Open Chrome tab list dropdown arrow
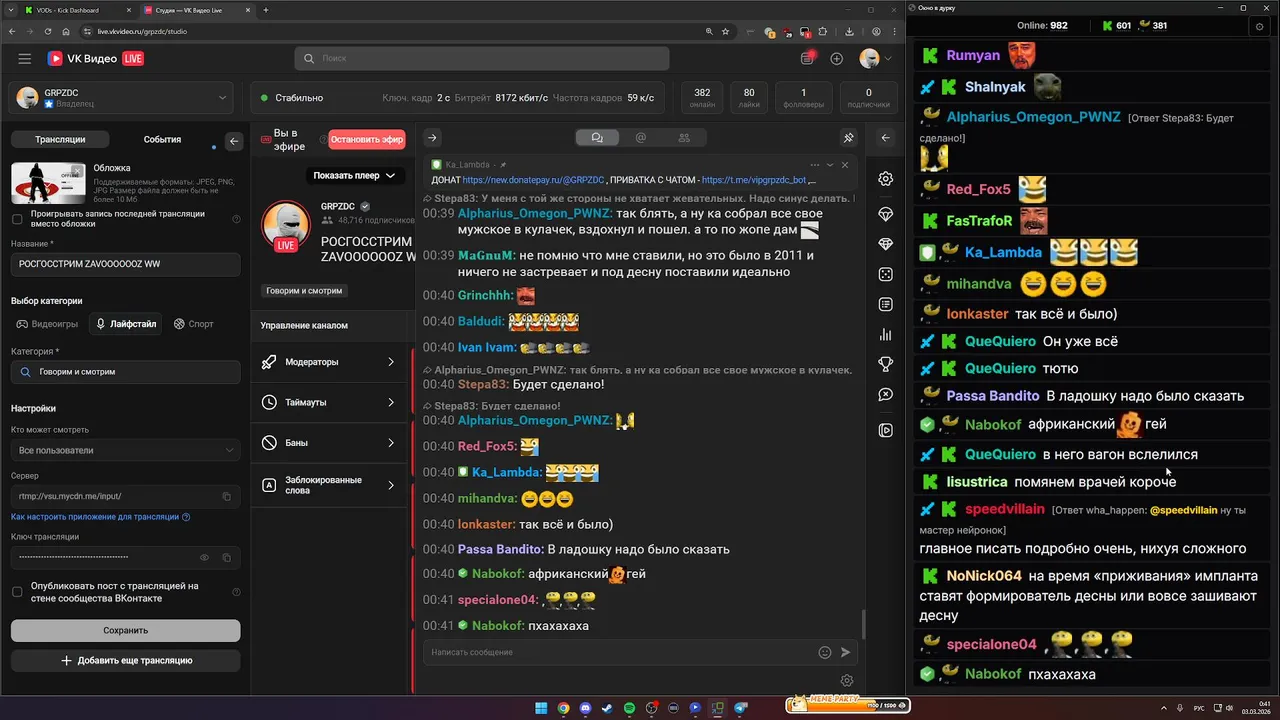Screen dimensions: 1280x720 coord(12,10)
